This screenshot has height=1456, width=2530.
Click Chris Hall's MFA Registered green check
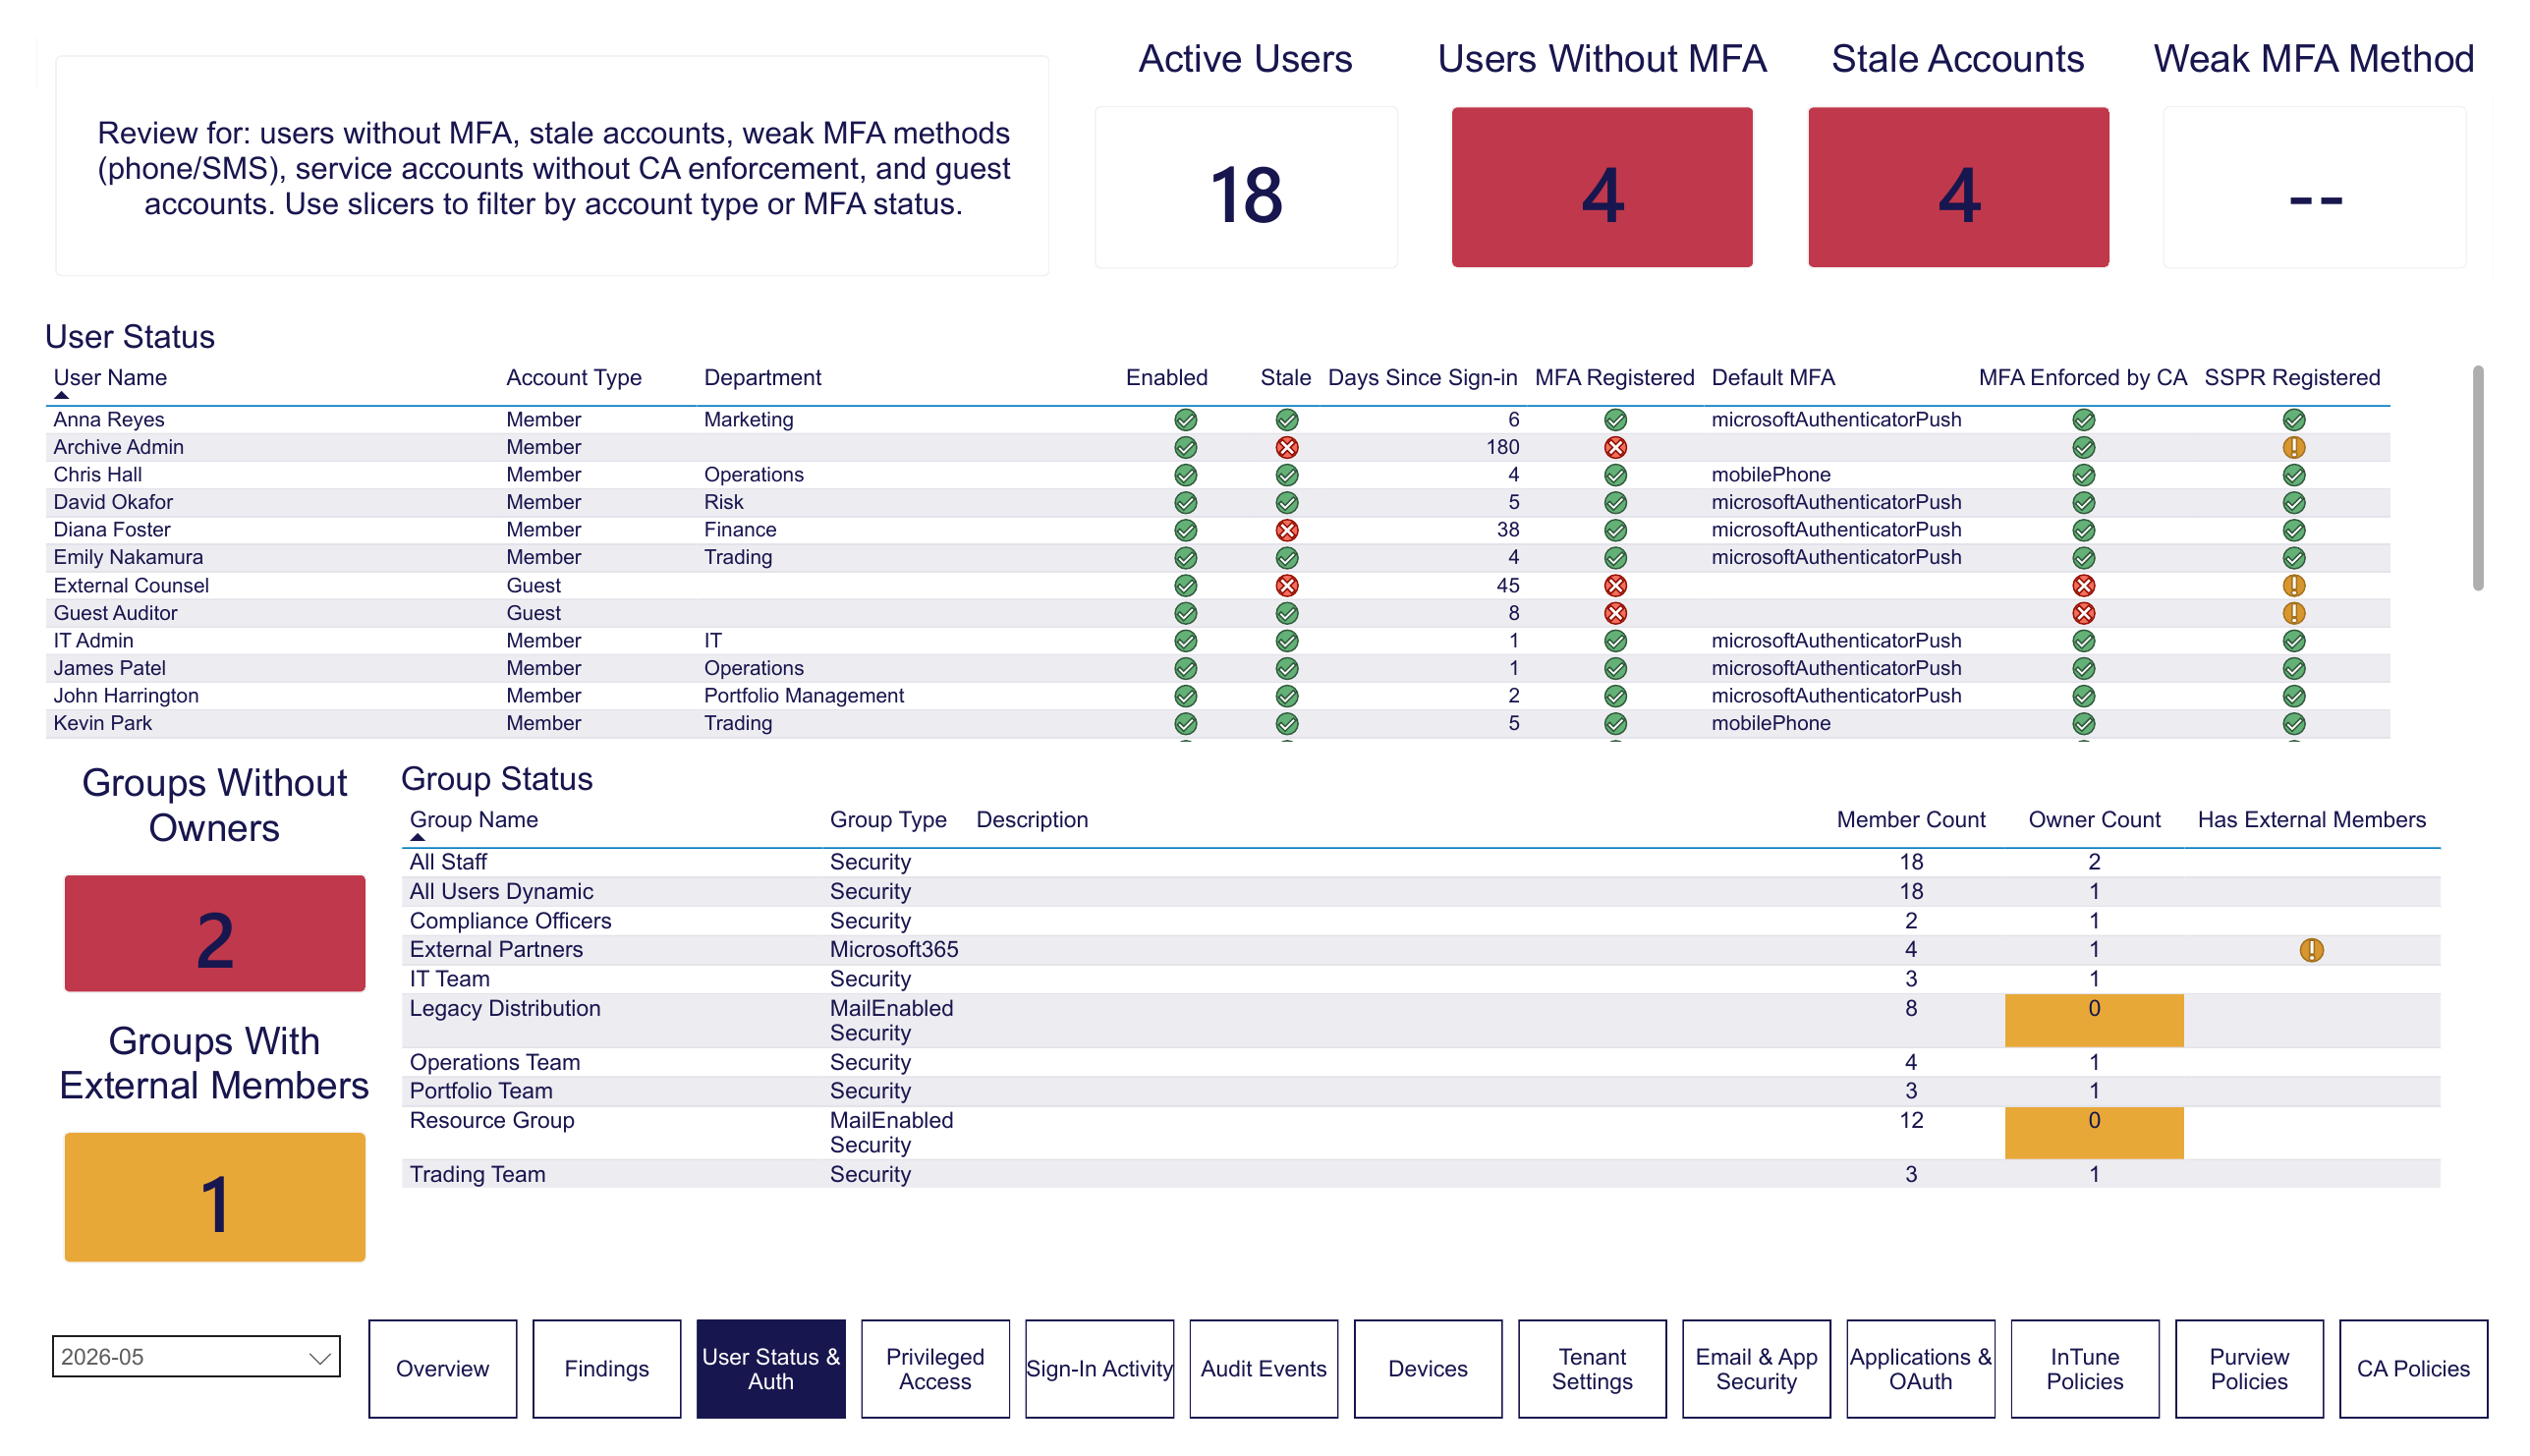pyautogui.click(x=1614, y=475)
